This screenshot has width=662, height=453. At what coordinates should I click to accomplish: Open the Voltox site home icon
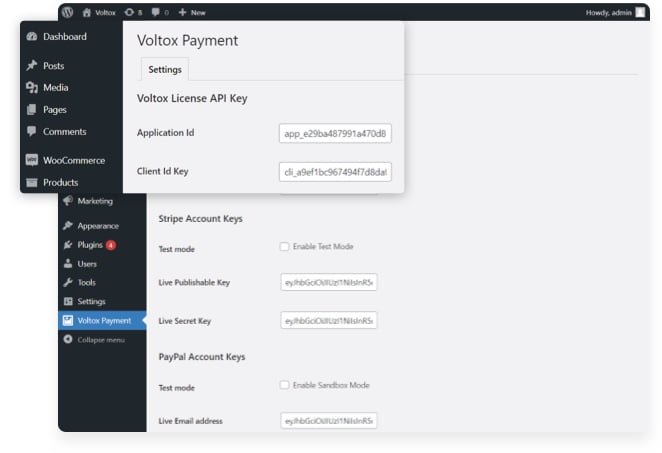87,12
